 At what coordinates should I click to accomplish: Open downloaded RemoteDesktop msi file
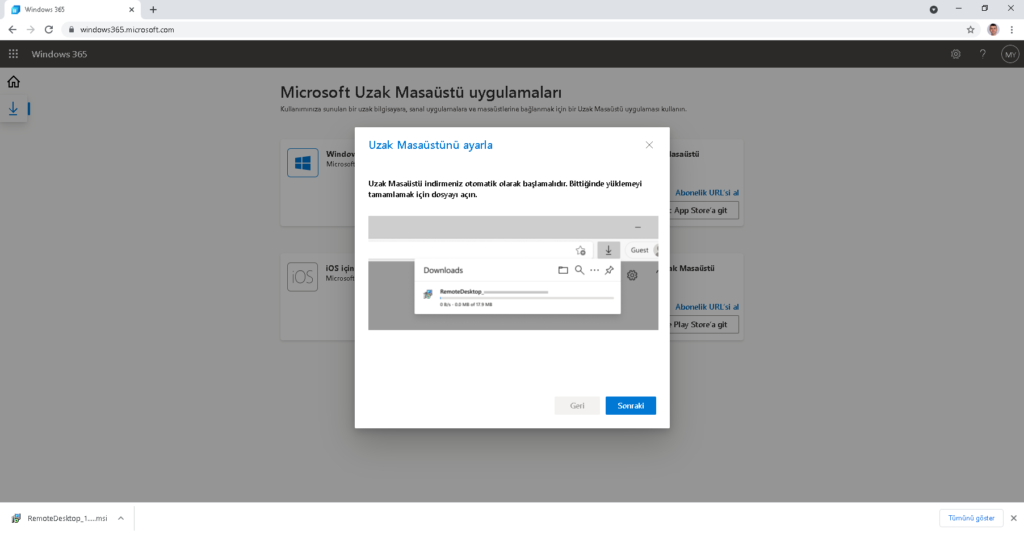(x=59, y=518)
